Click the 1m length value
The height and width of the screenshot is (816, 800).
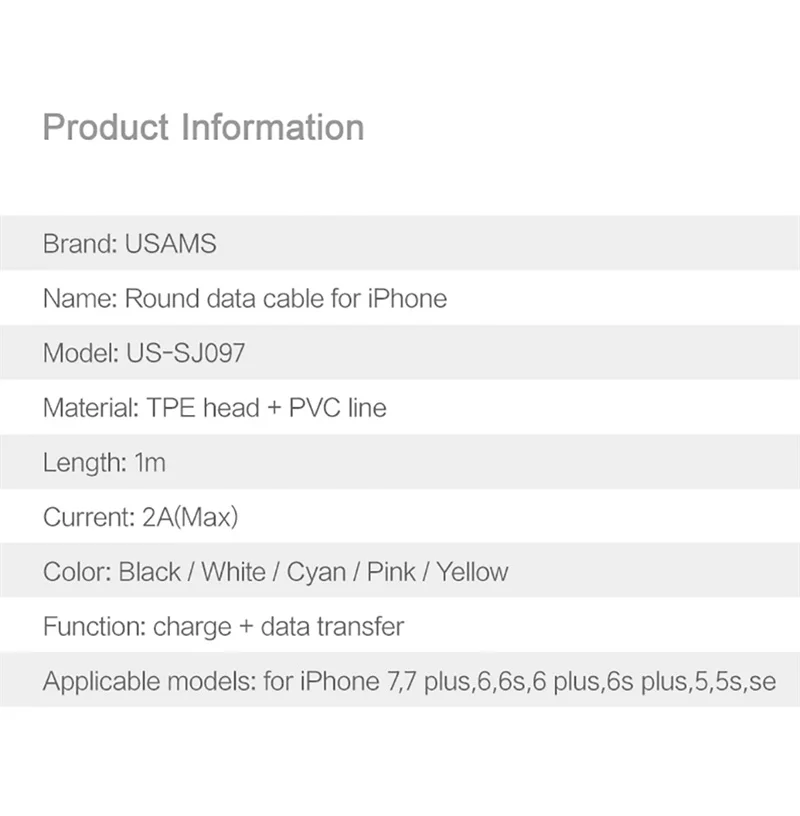click(149, 463)
